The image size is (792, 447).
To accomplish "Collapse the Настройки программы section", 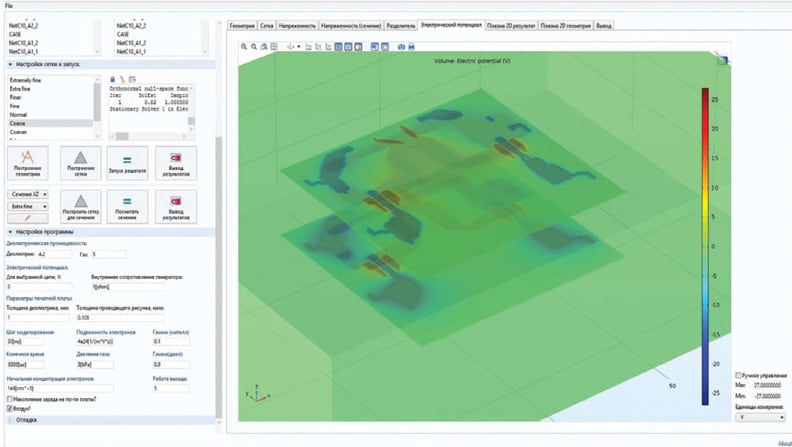I will click(x=10, y=232).
